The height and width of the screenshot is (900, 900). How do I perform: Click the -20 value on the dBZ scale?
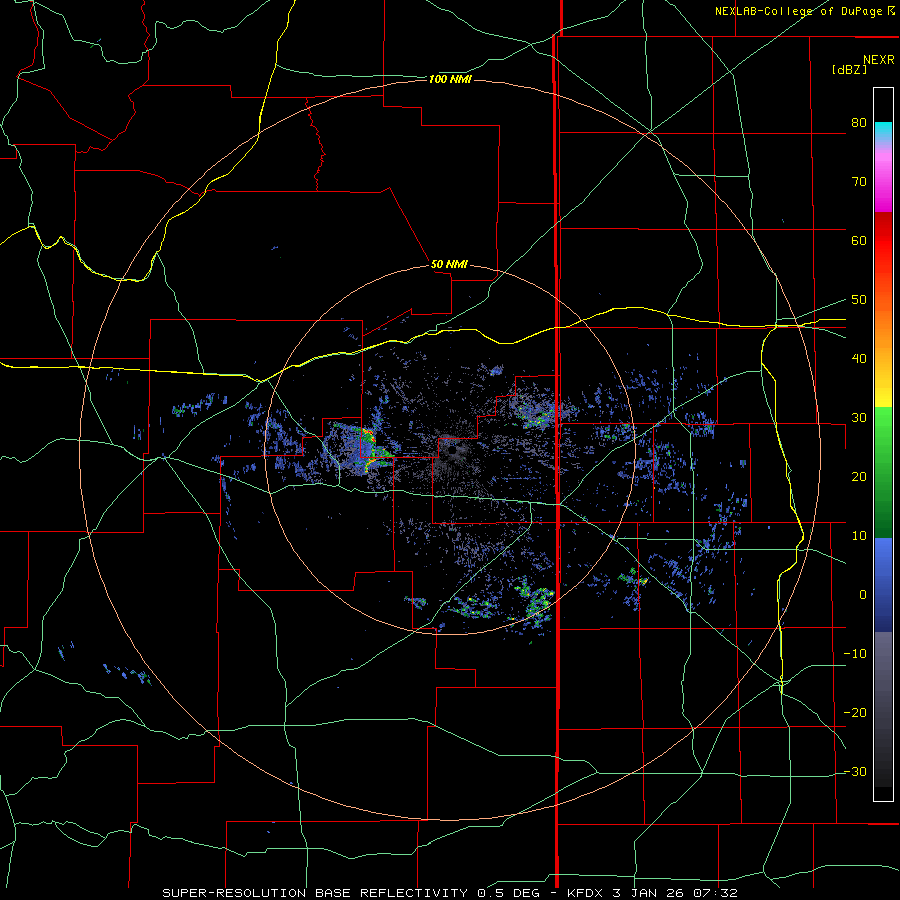[x=855, y=713]
